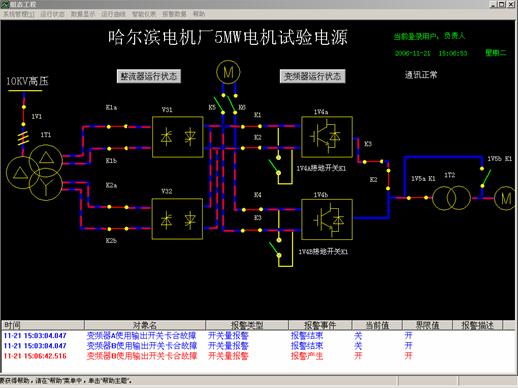Select the 1T2 output transformer symbol
The height and width of the screenshot is (388, 518).
tap(451, 198)
